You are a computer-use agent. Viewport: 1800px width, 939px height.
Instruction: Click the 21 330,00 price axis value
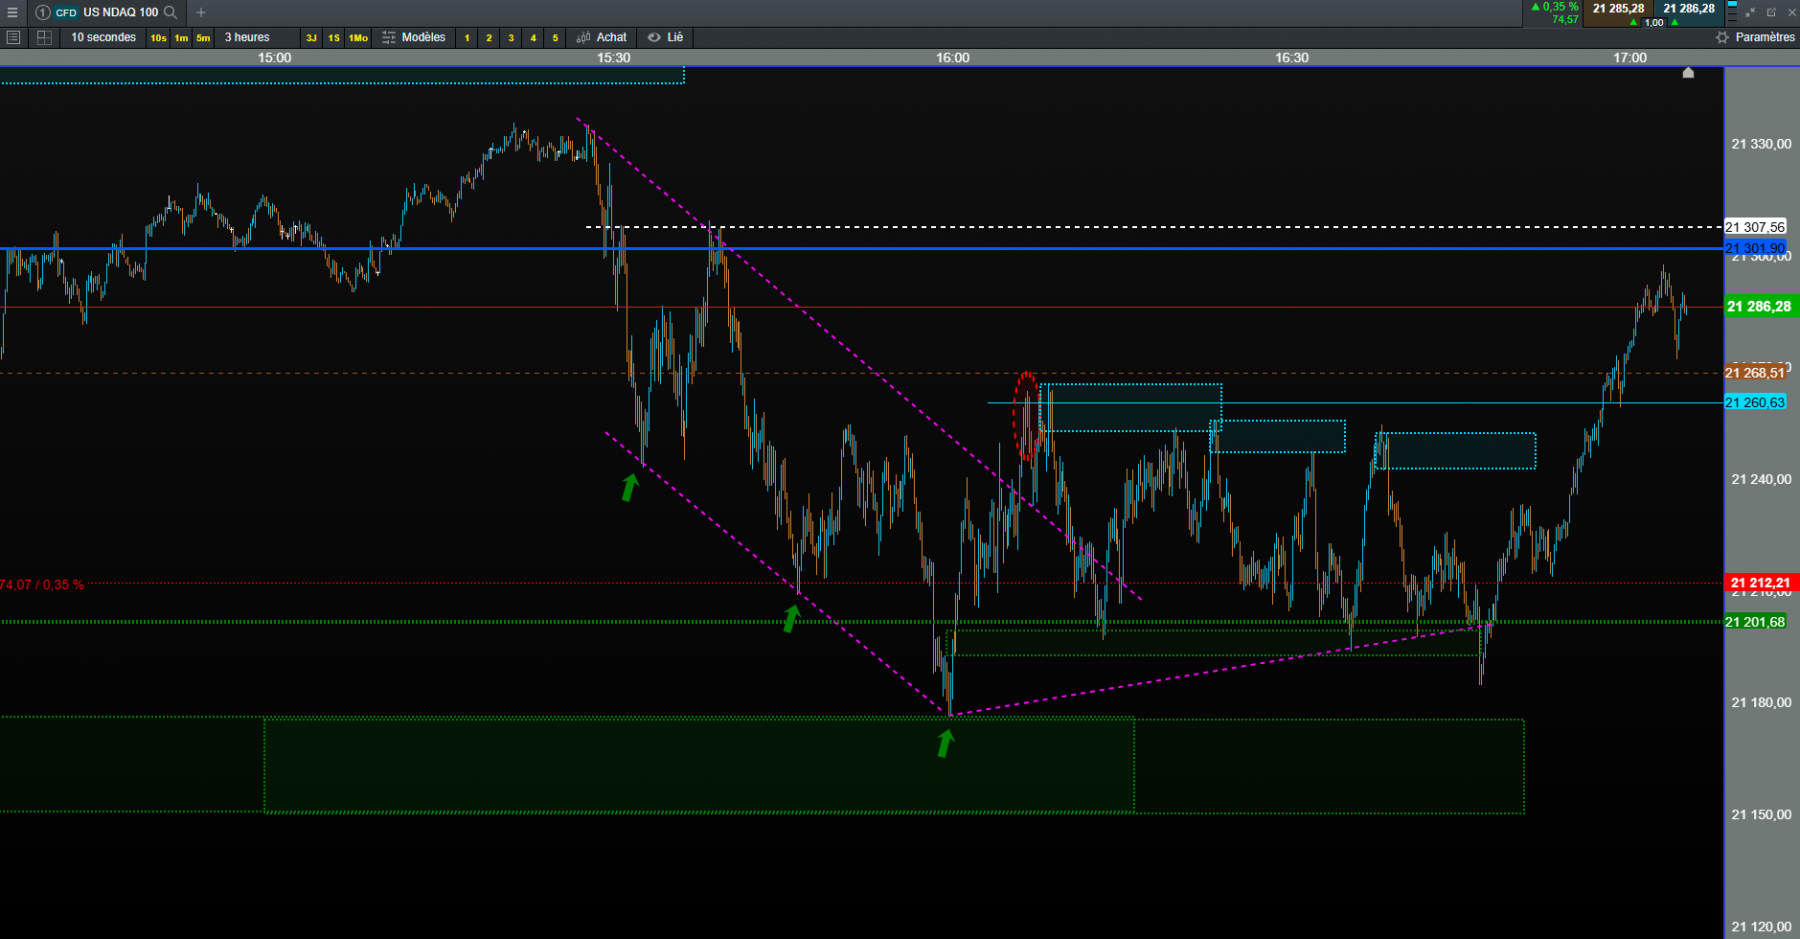point(1761,144)
